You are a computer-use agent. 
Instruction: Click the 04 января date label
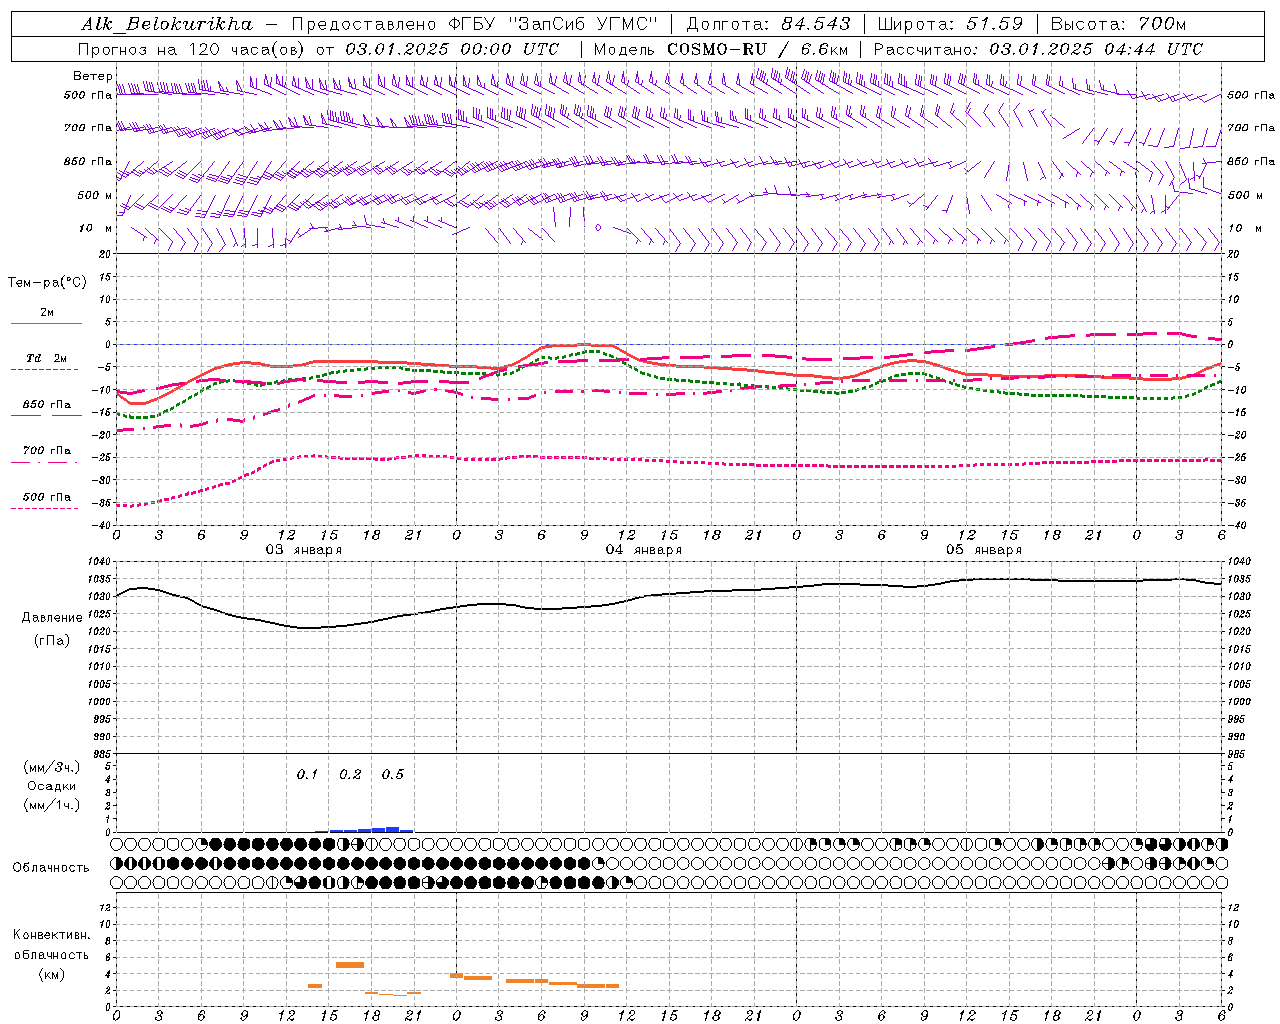point(643,549)
